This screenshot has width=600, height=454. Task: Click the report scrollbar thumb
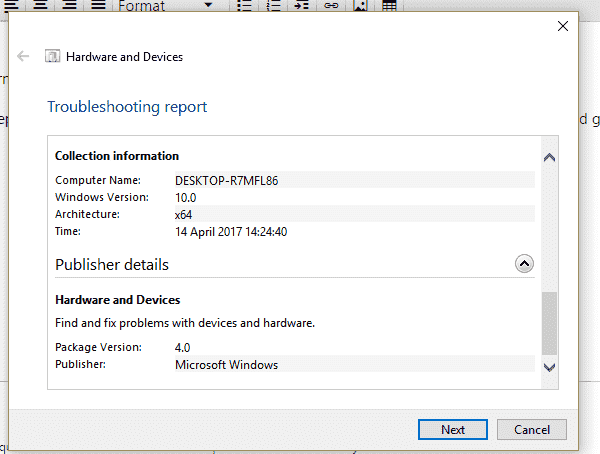pos(549,323)
